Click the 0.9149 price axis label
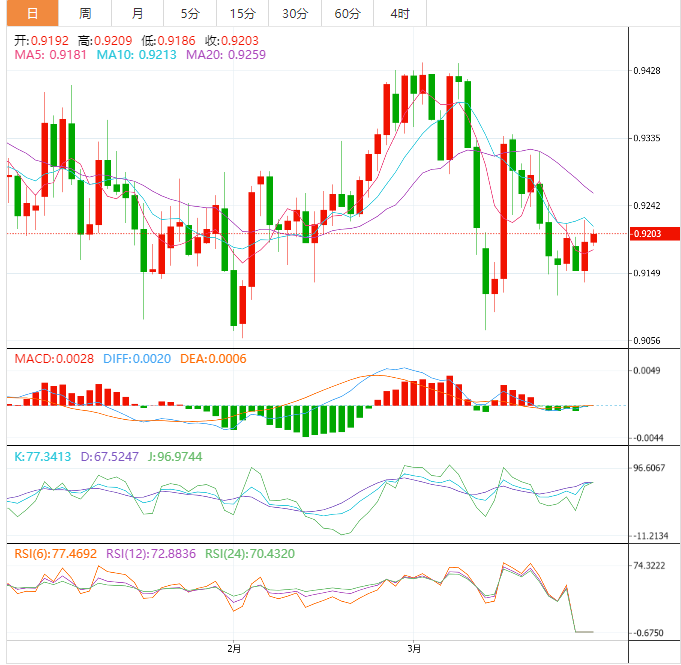This screenshot has width=681, height=665. click(x=647, y=273)
